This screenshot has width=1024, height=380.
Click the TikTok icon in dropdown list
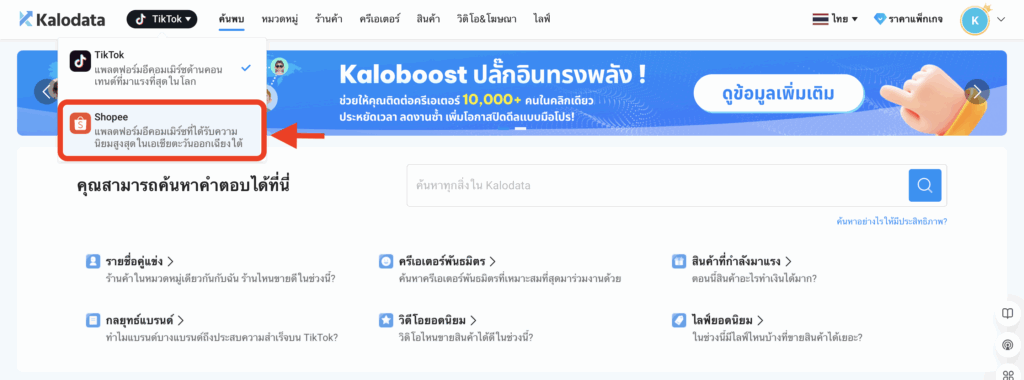pyautogui.click(x=80, y=61)
